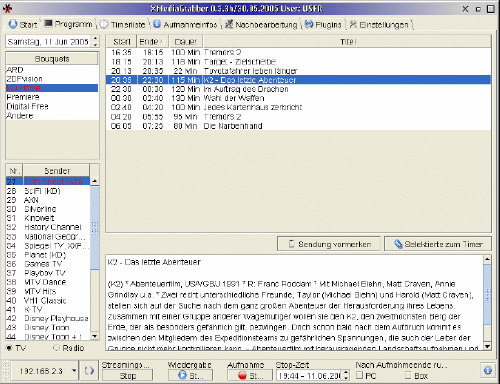
Task: Select the Premiere bouquet
Action: 52,97
